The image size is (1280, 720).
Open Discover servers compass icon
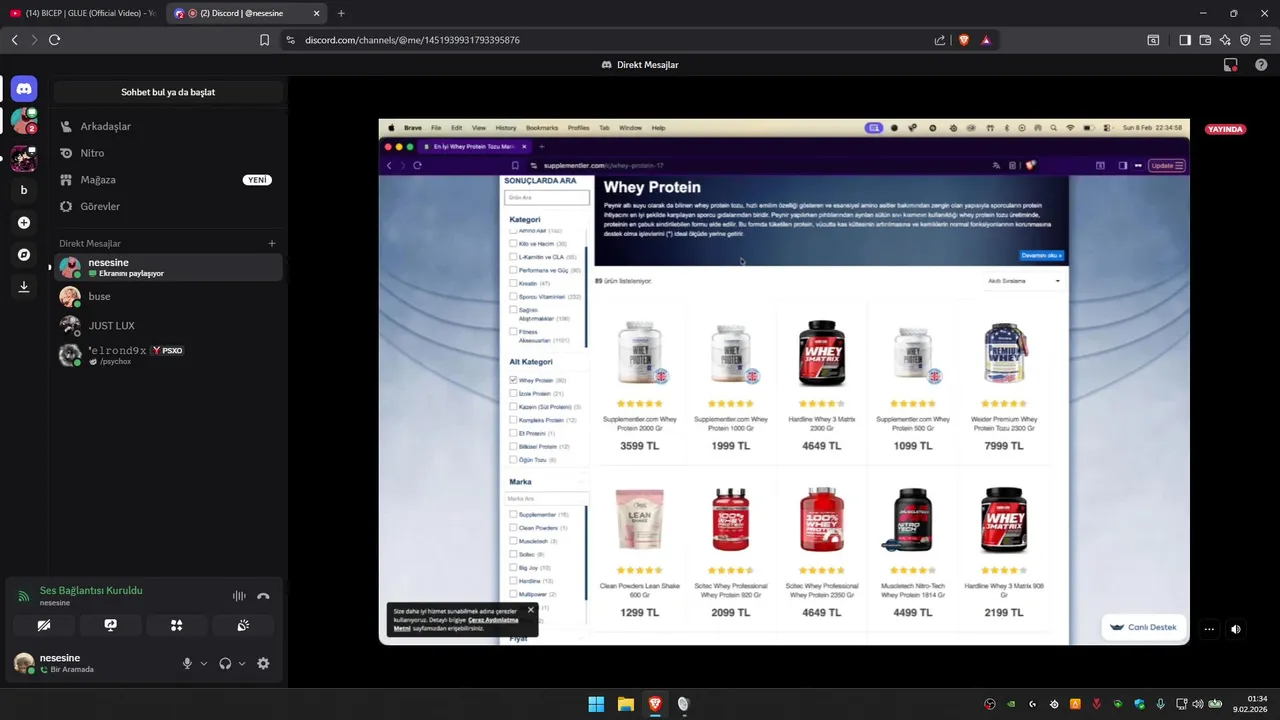(x=24, y=255)
